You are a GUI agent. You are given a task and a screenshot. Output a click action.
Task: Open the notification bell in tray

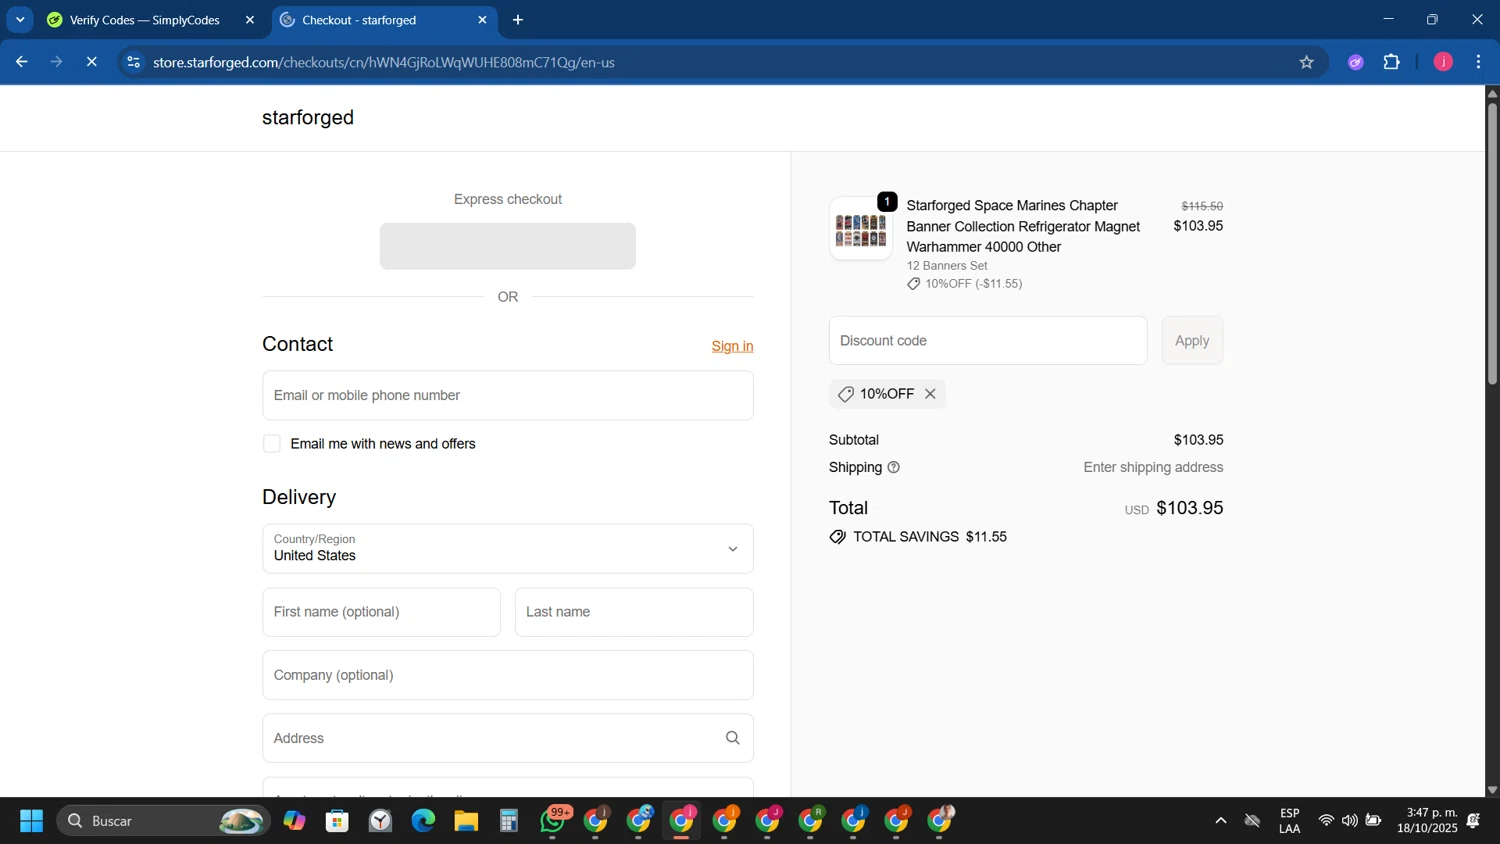(1474, 821)
